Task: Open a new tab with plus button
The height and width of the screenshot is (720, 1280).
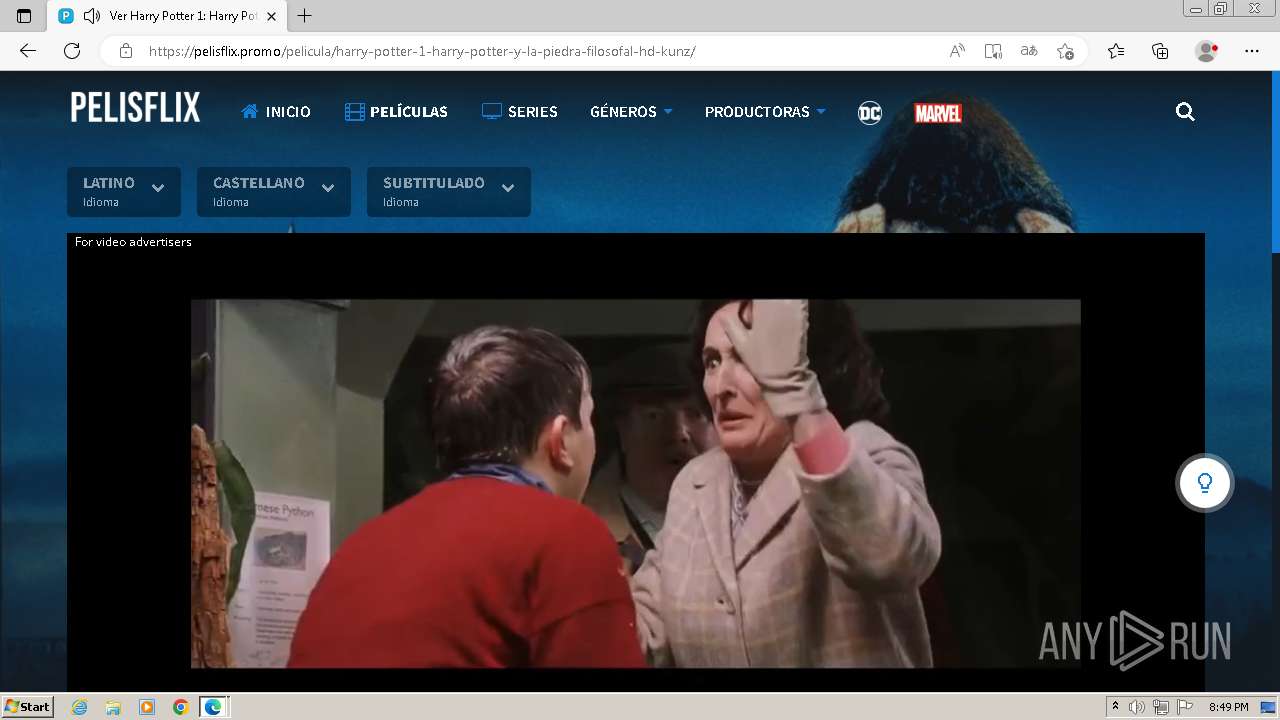Action: point(305,16)
